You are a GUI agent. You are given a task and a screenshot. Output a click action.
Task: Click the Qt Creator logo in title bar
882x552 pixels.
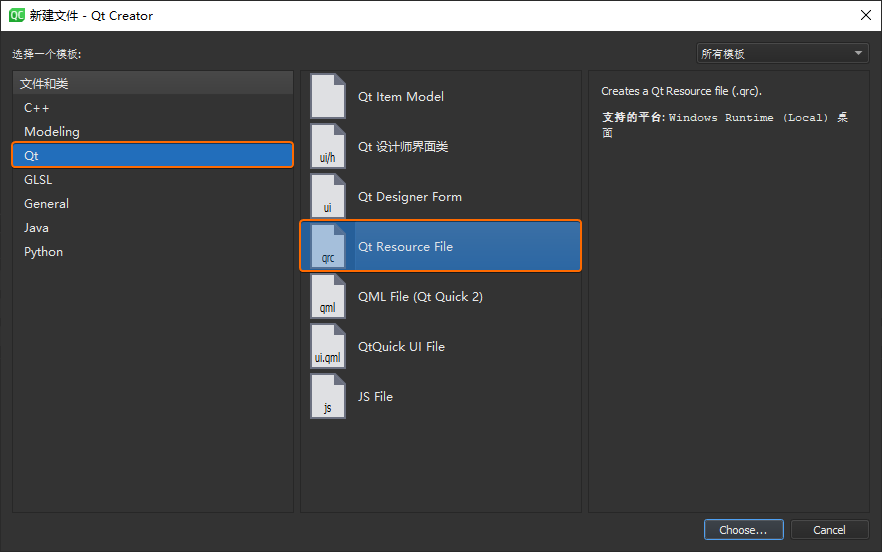(x=16, y=15)
